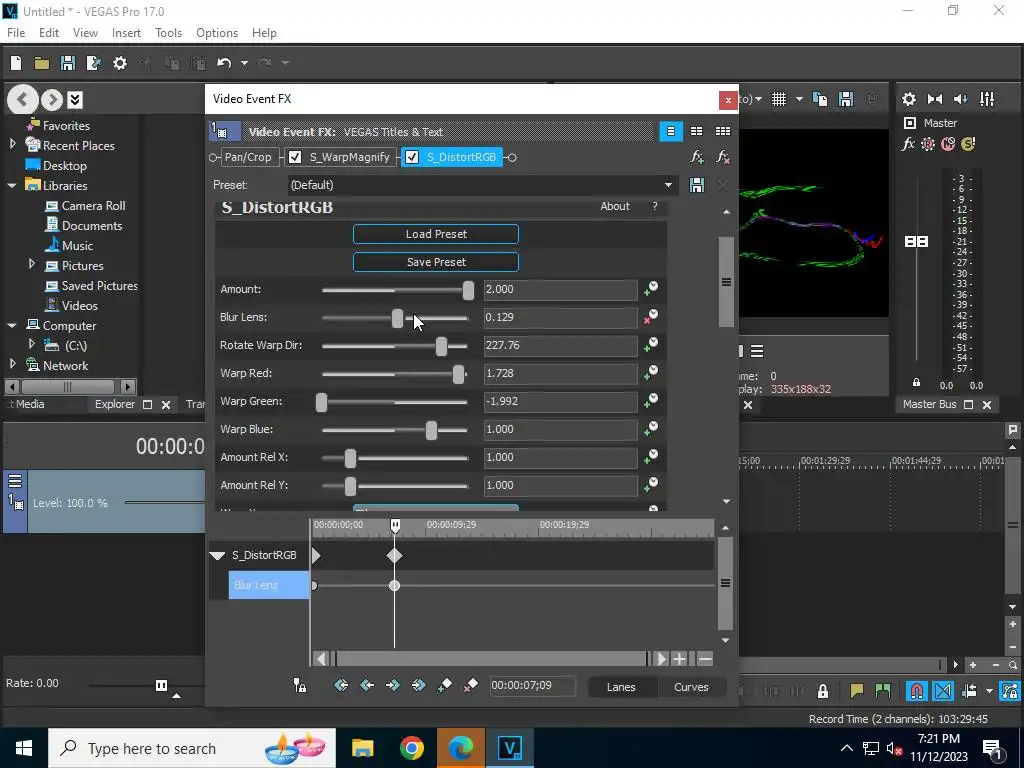The height and width of the screenshot is (768, 1024).
Task: Expand Pictures folder node
Action: [x=31, y=265]
